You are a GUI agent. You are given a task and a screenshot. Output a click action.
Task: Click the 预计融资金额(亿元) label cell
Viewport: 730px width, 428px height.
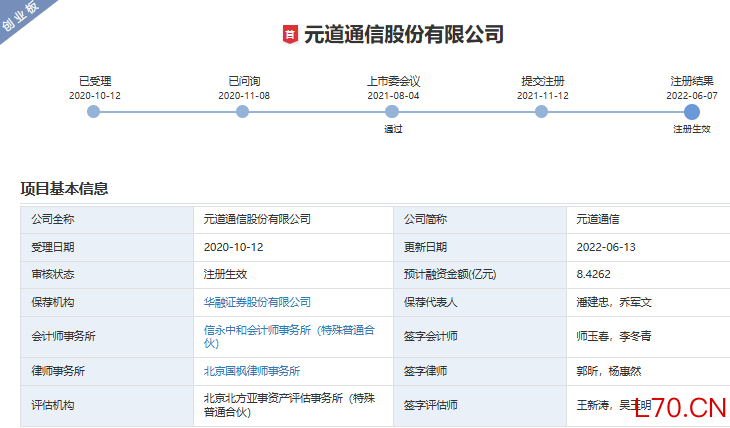480,275
